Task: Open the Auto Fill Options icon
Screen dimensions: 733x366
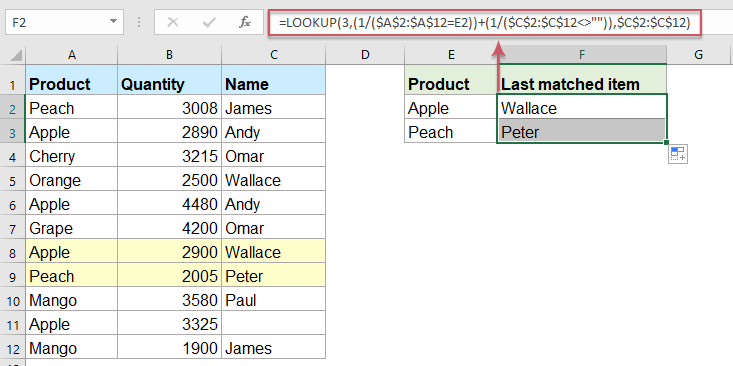Action: 677,154
